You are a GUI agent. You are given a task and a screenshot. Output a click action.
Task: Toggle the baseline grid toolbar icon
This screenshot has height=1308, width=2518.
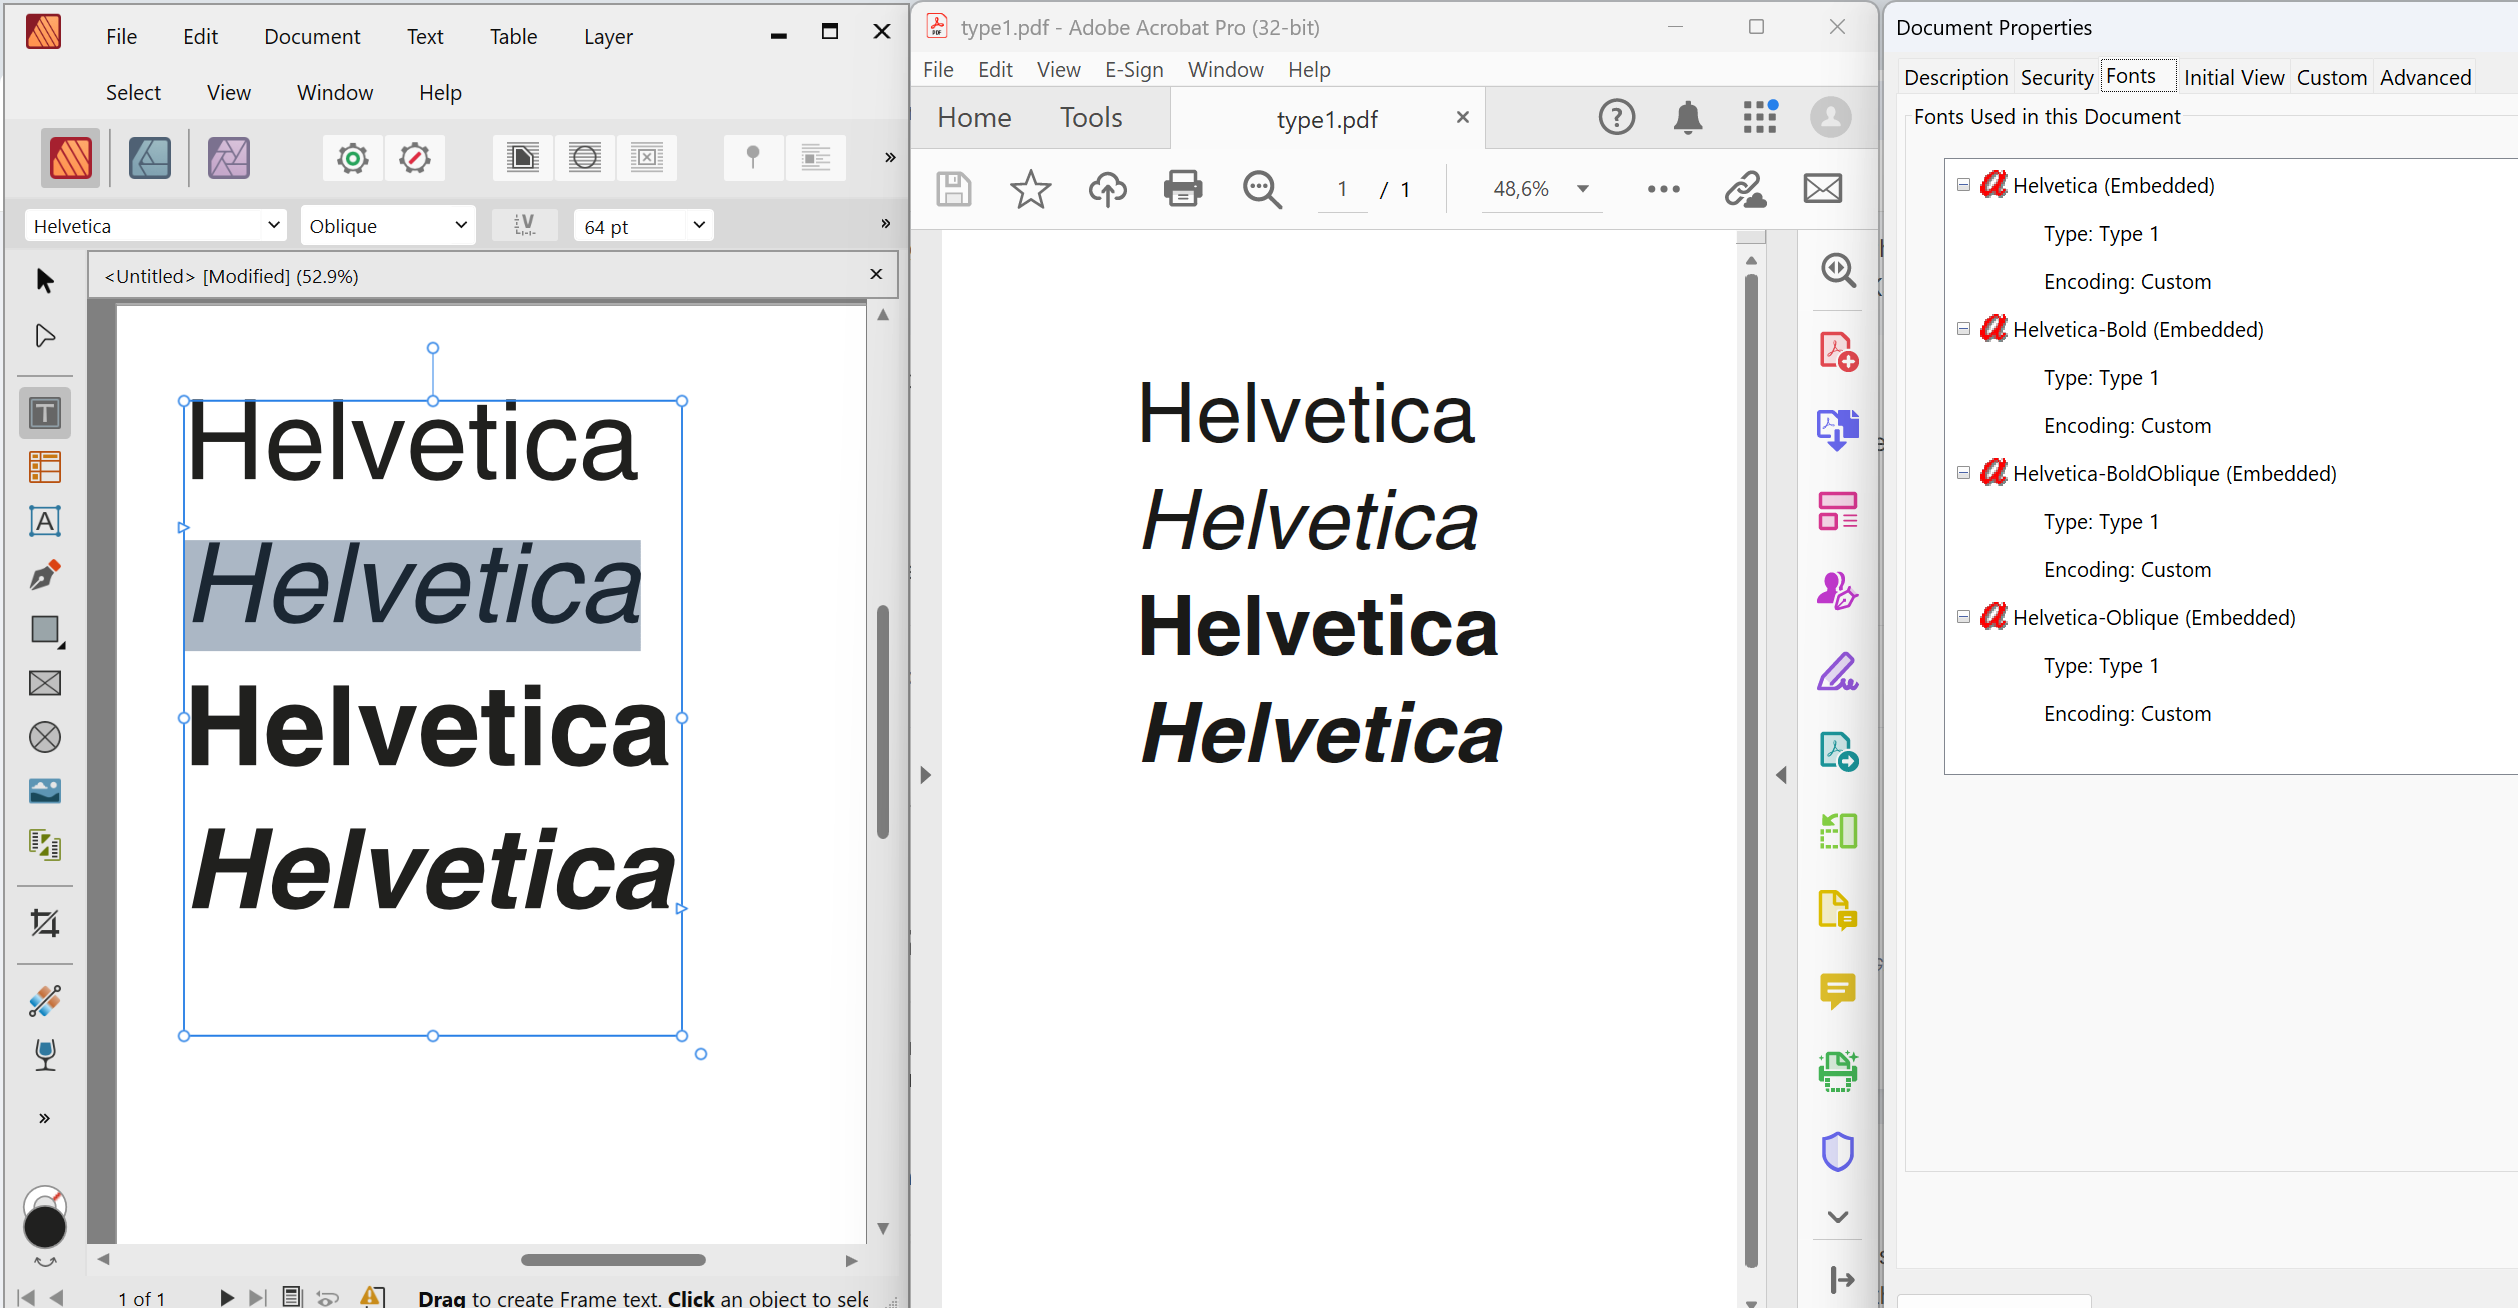coord(816,158)
